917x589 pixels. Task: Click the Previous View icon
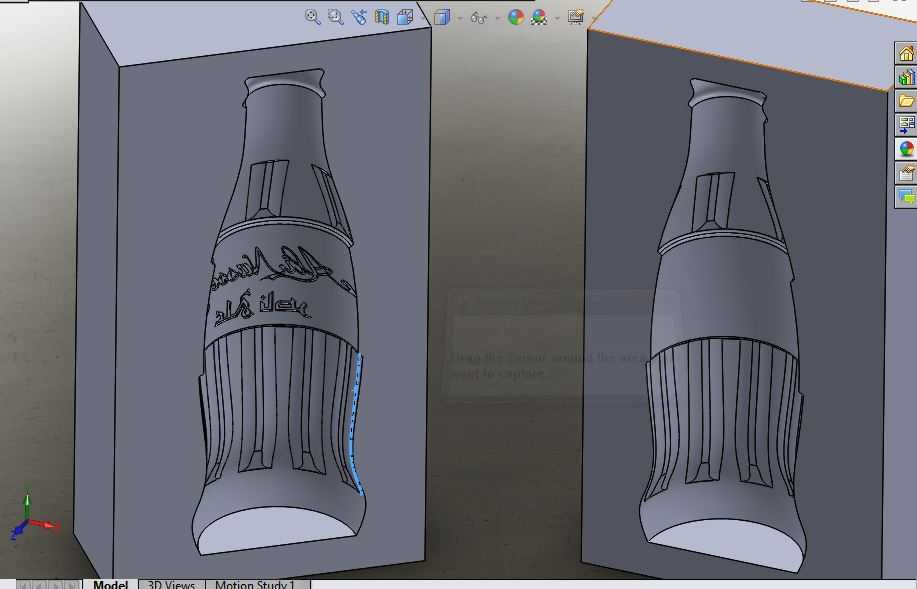[358, 17]
